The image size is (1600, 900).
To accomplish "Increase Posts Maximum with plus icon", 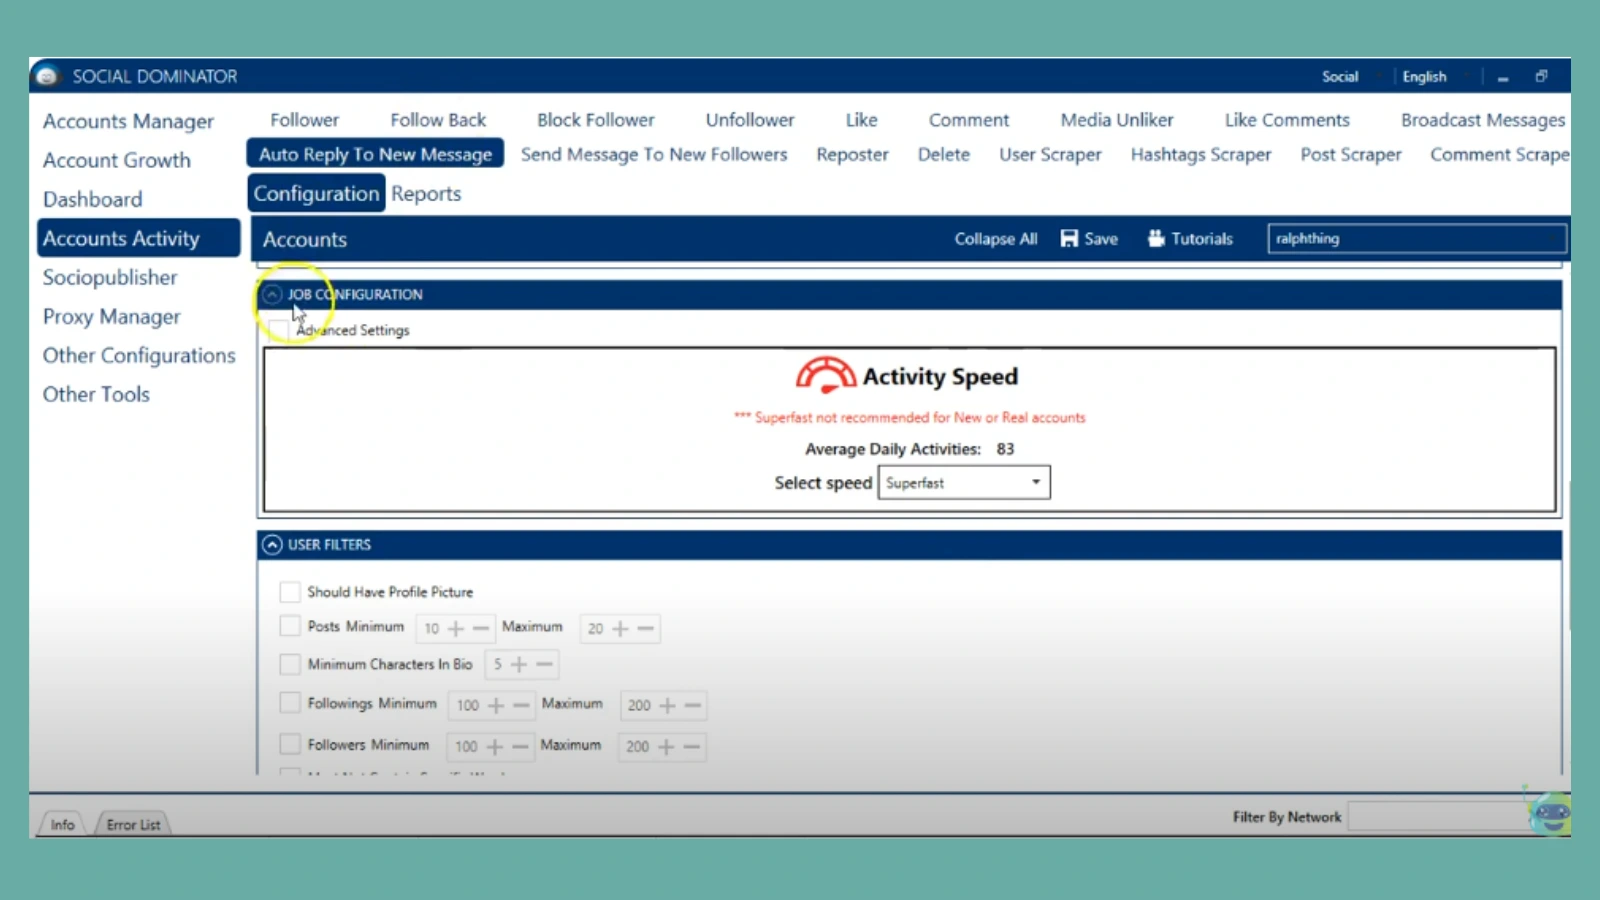I will point(620,628).
